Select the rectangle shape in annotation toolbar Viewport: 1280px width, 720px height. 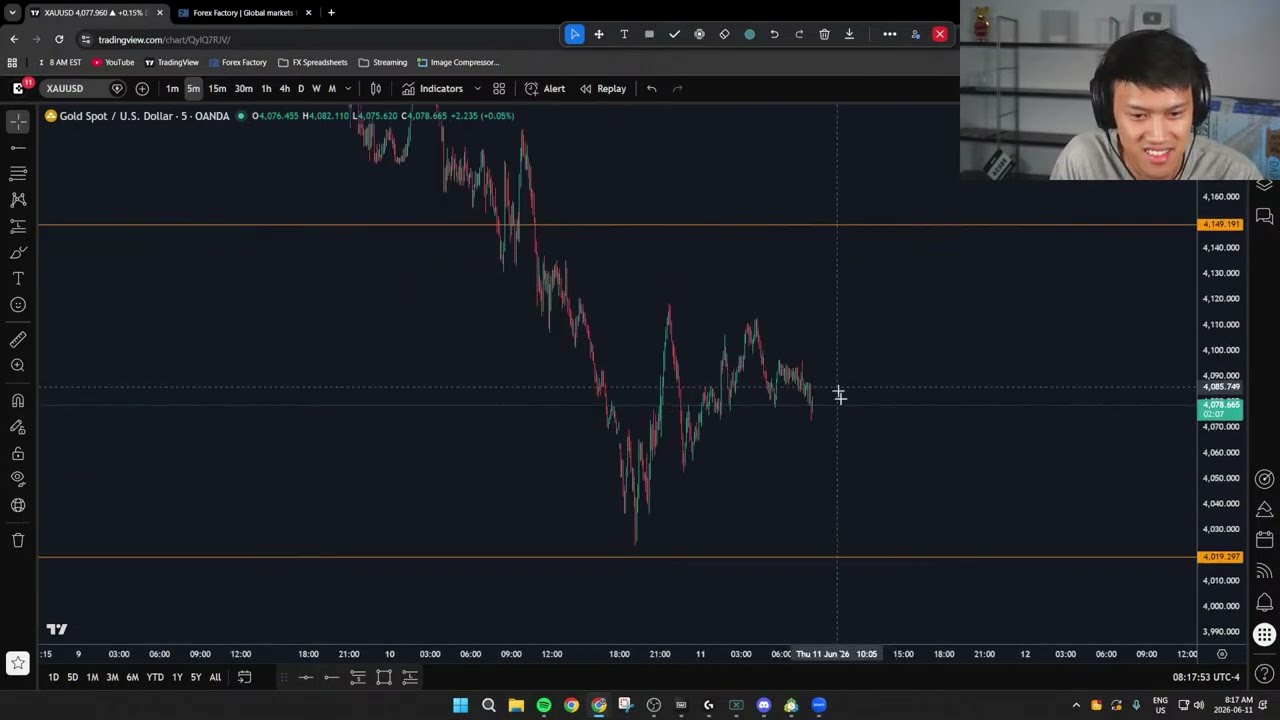click(649, 34)
